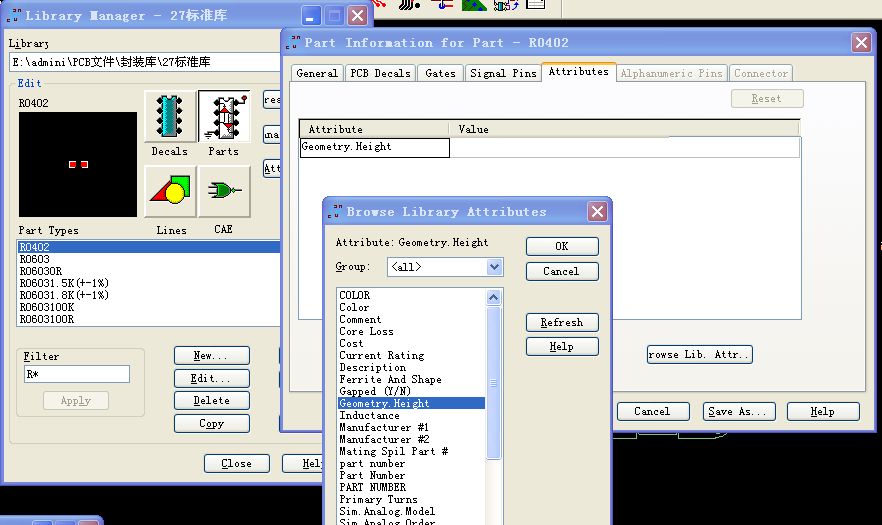The image size is (882, 525).
Task: Select the CAE logic gate icon
Action: 223,191
